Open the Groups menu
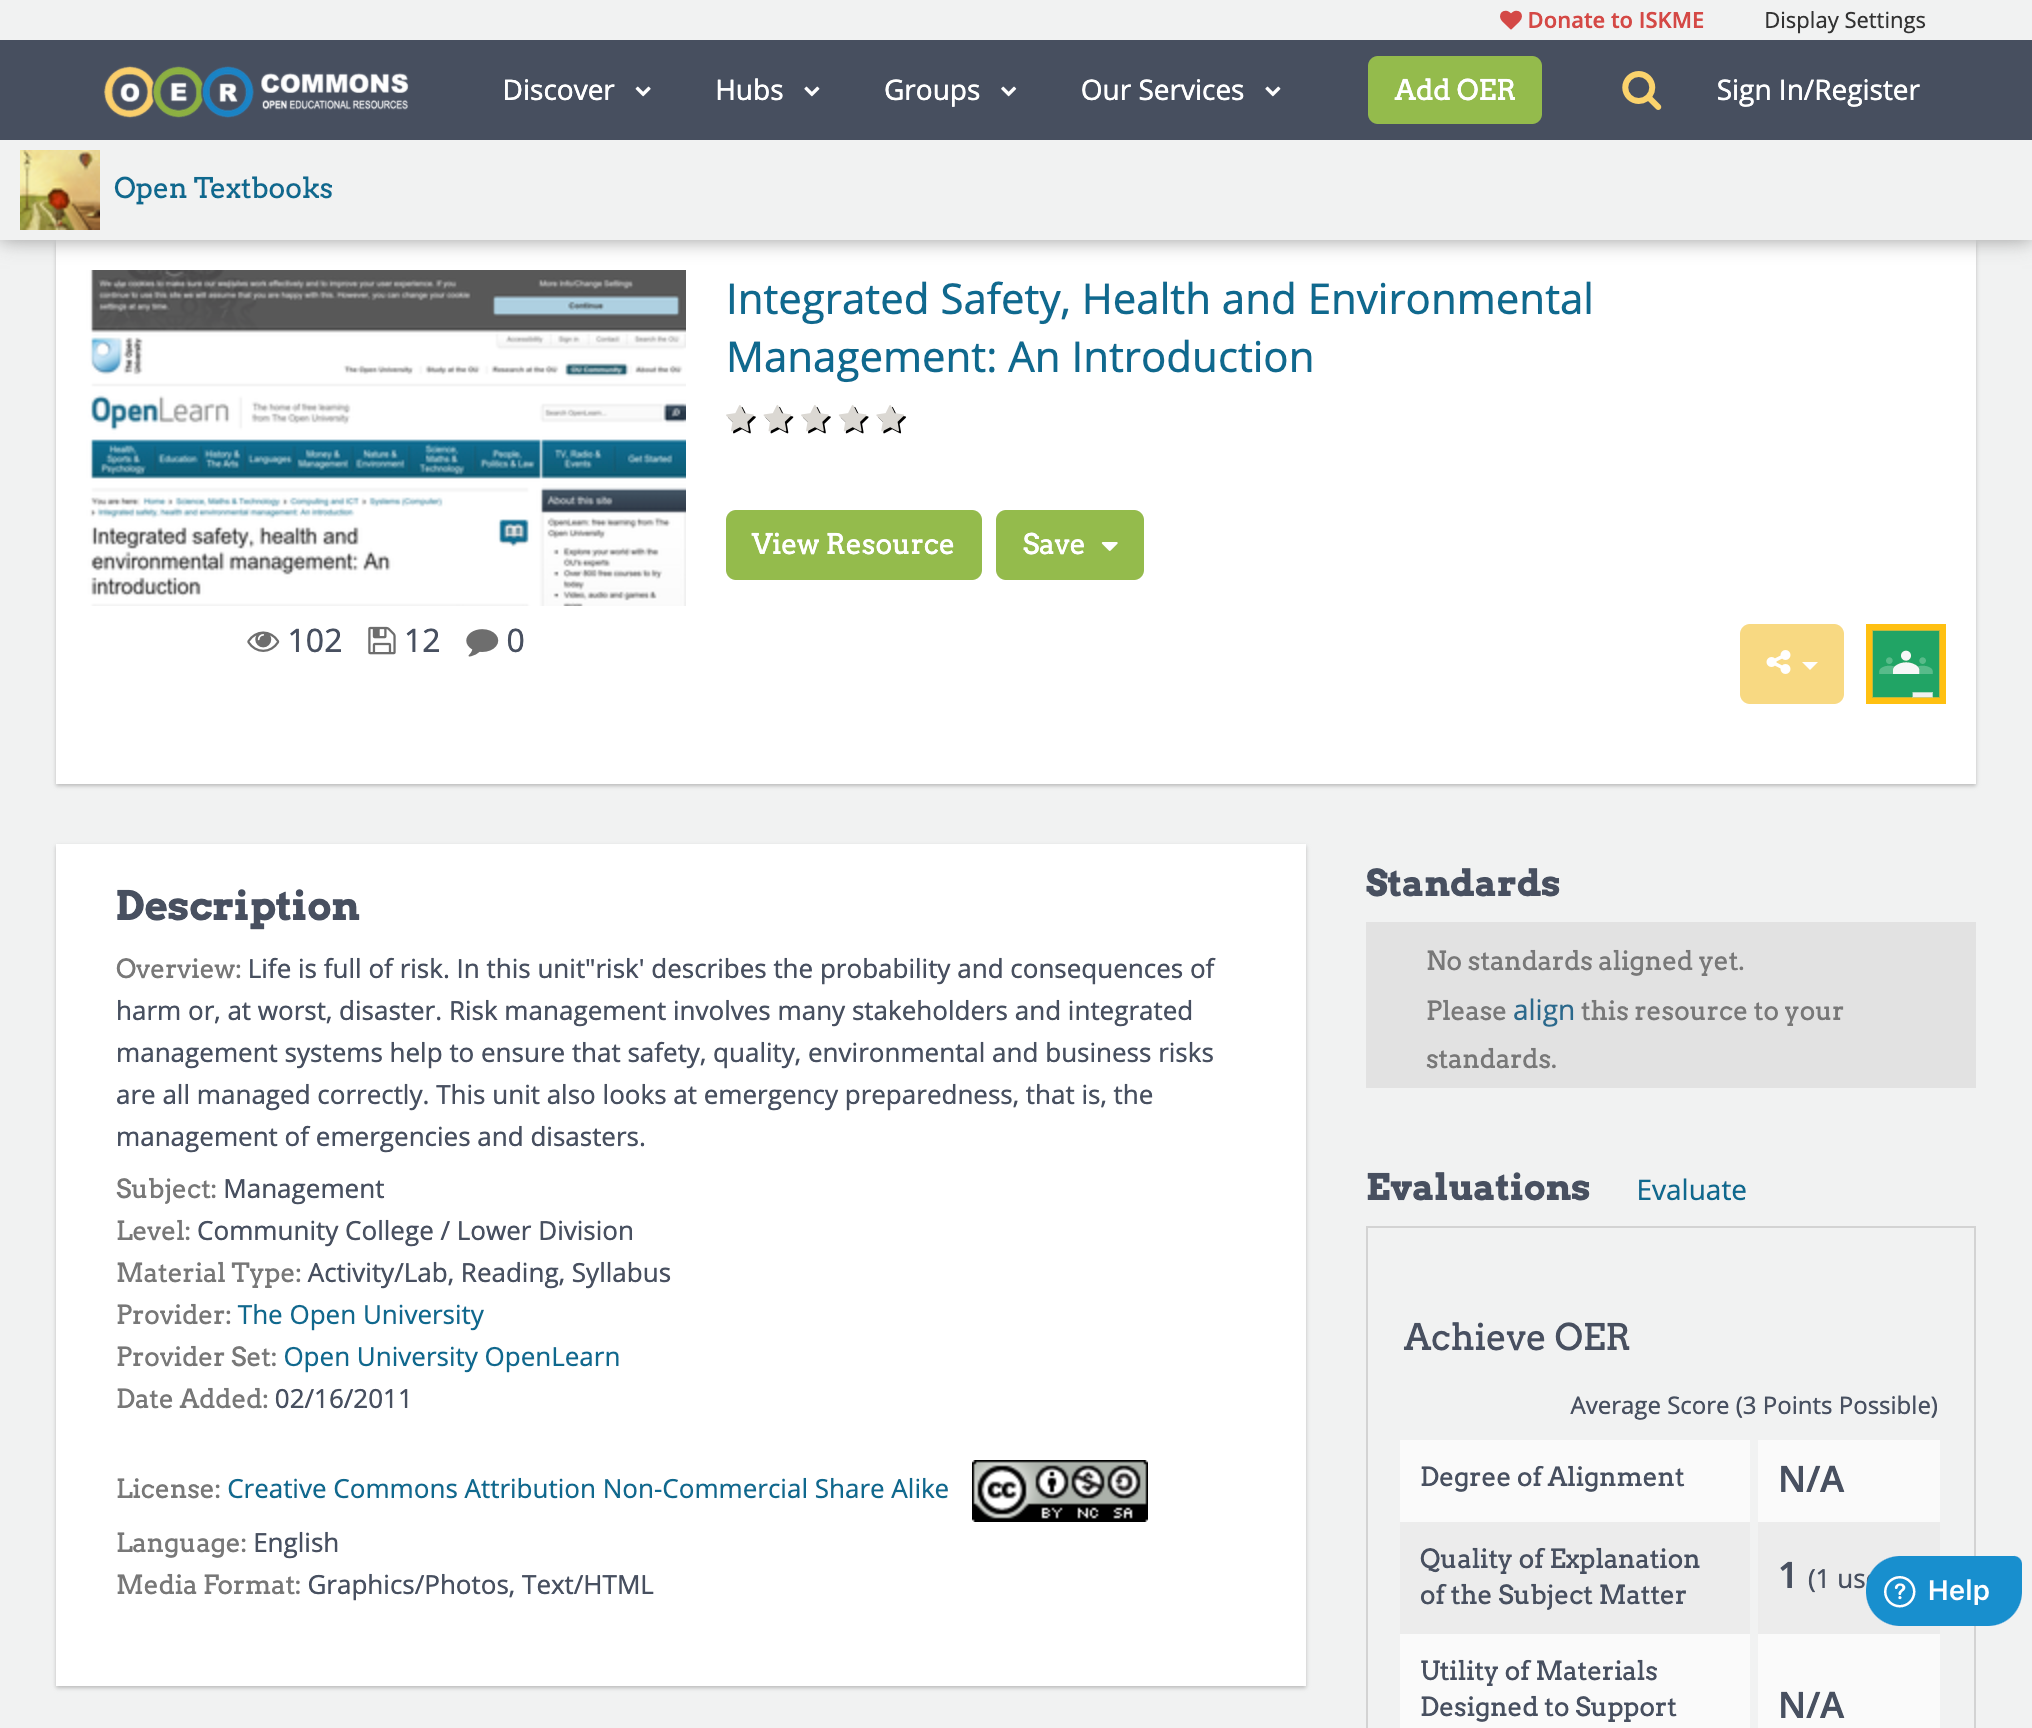This screenshot has height=1728, width=2032. click(950, 91)
